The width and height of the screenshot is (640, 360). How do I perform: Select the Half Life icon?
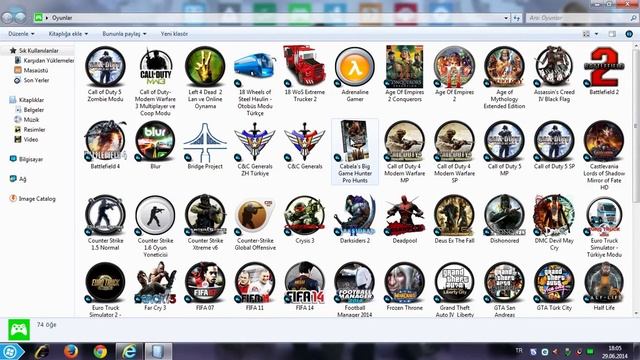pyautogui.click(x=604, y=282)
